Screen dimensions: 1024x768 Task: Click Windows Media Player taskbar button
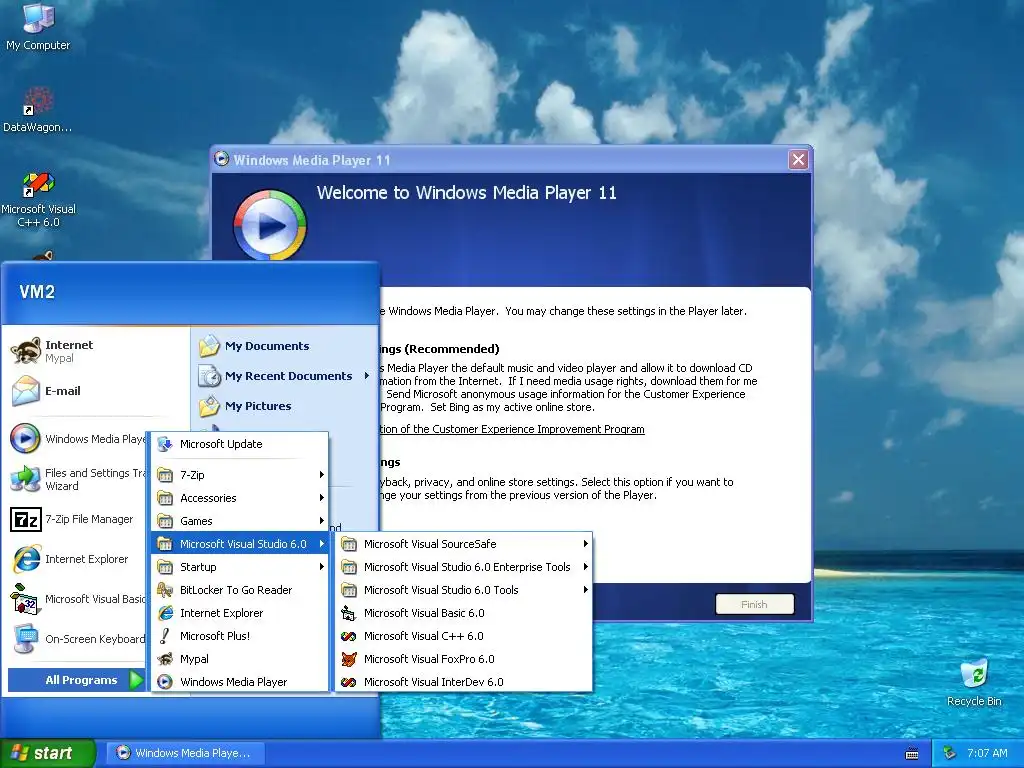(x=185, y=753)
